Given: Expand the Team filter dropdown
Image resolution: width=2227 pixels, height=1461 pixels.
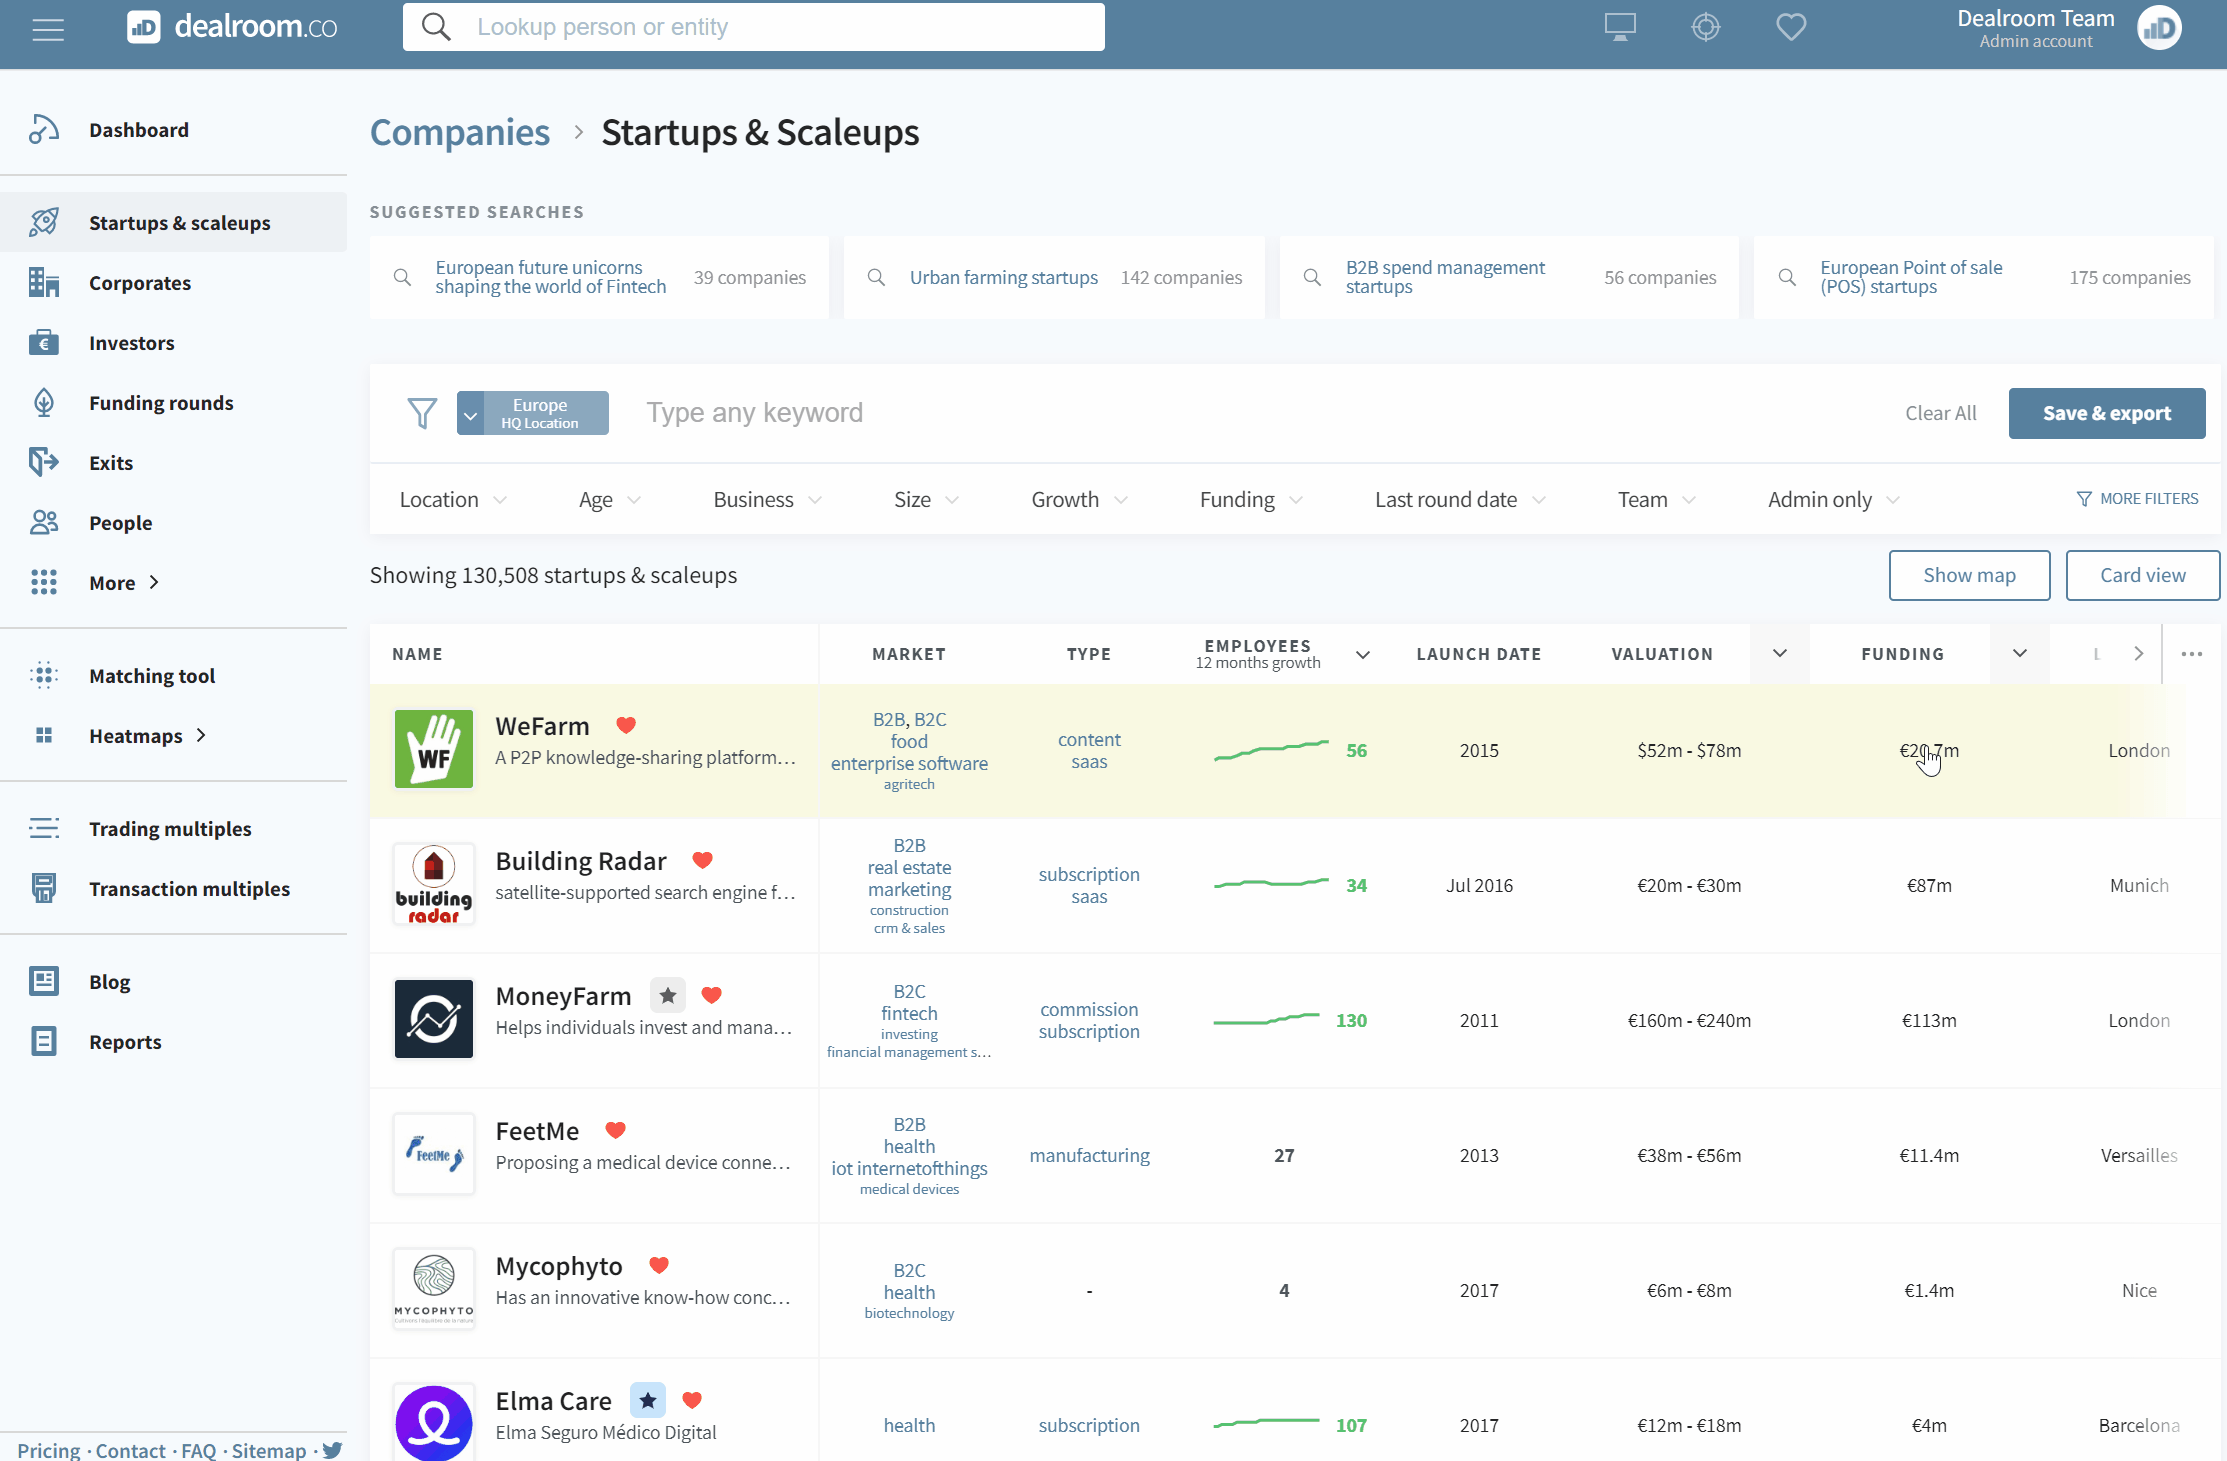Looking at the screenshot, I should (x=1657, y=500).
